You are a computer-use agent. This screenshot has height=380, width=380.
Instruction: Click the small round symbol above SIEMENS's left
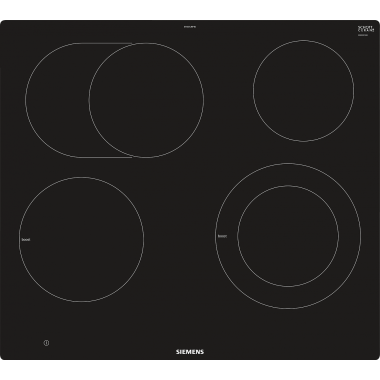pyautogui.click(x=46, y=343)
